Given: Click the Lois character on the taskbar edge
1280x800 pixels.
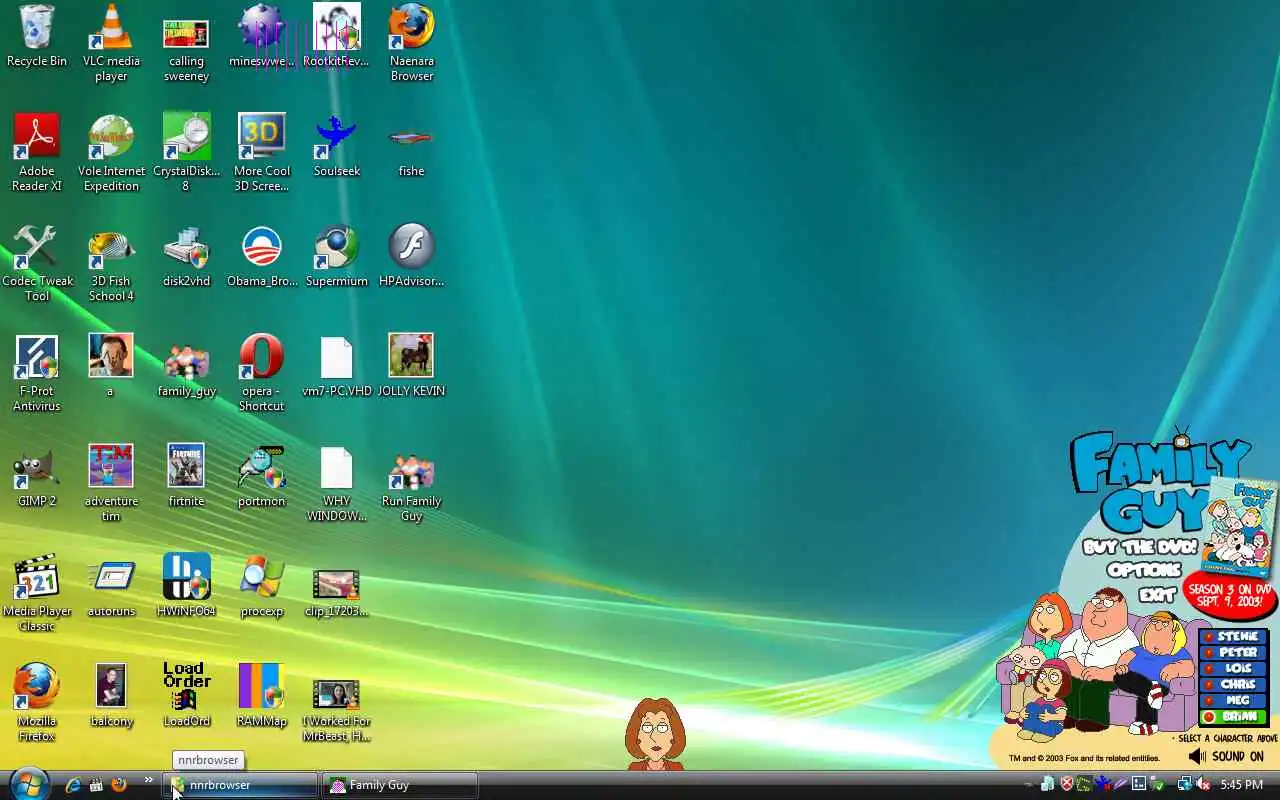Looking at the screenshot, I should (x=655, y=734).
